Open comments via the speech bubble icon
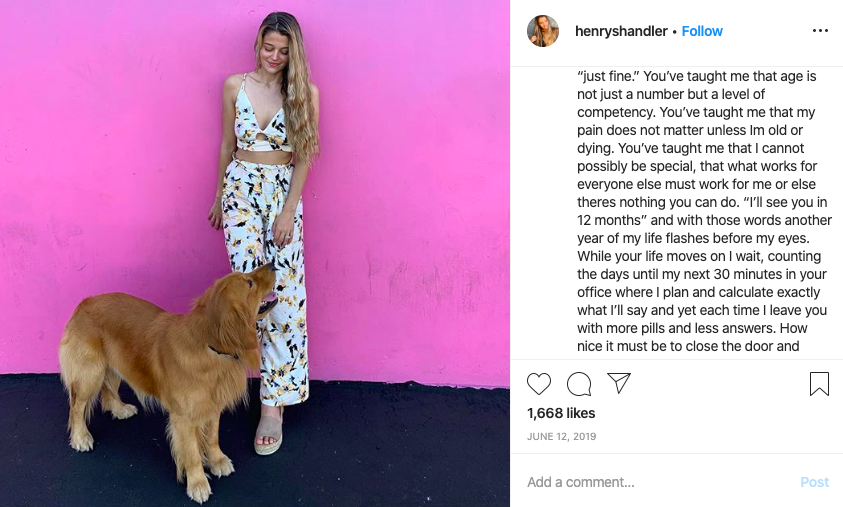 (579, 384)
